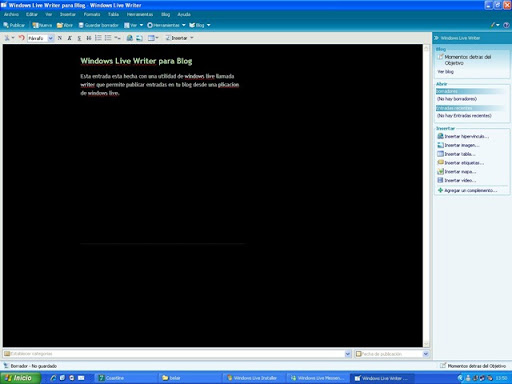512x384 pixels.
Task: Open the Insertar dropdown in formatting toolbar
Action: 179,38
